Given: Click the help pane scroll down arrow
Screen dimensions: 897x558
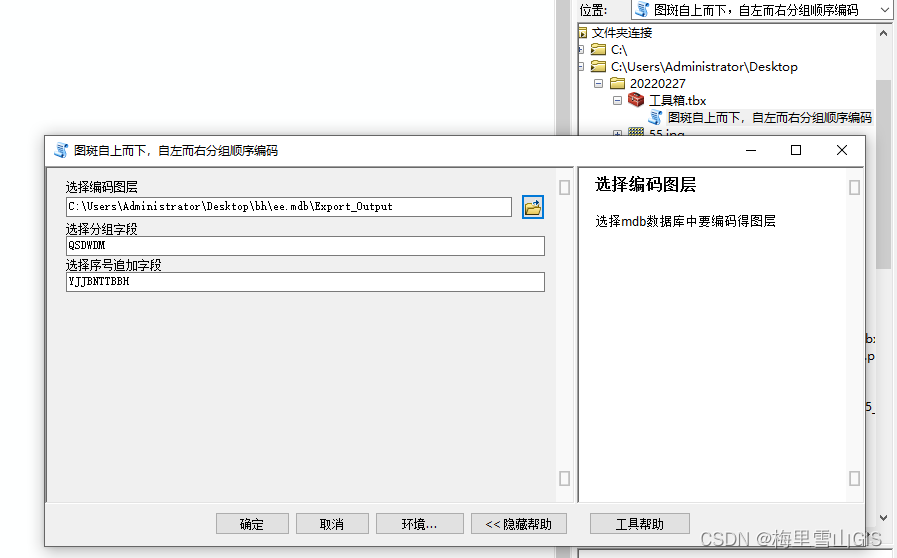Looking at the screenshot, I should [x=854, y=478].
